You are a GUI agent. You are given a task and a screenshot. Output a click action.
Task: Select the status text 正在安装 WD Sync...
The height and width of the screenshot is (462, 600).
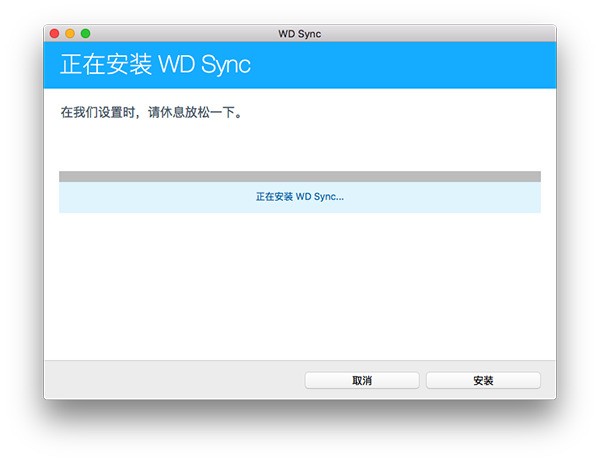pyautogui.click(x=299, y=197)
